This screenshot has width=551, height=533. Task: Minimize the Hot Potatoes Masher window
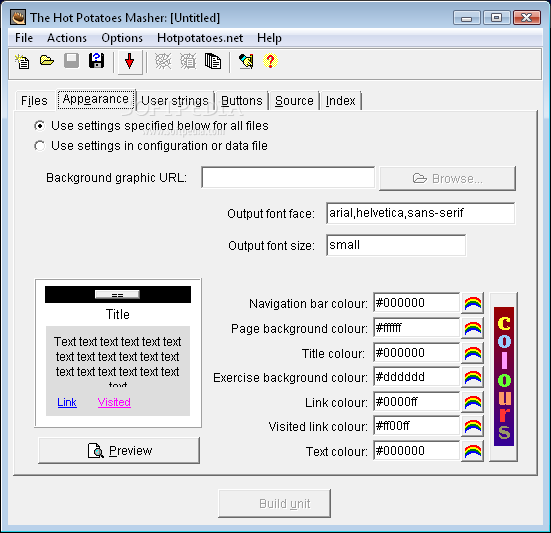coord(466,18)
